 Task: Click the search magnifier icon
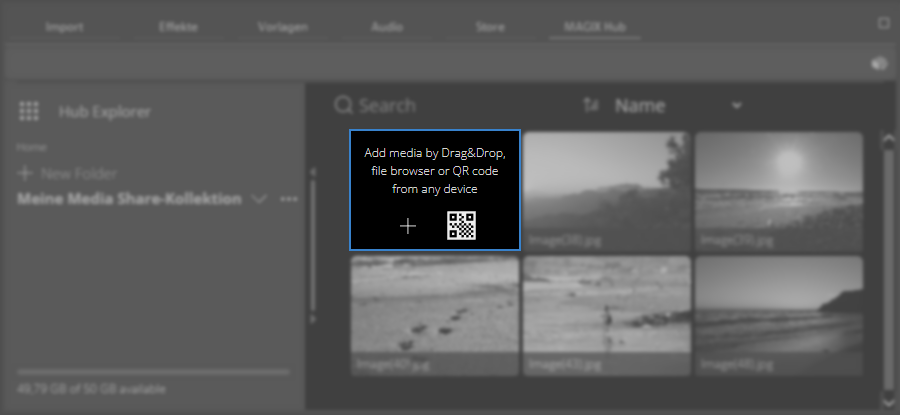click(x=343, y=105)
